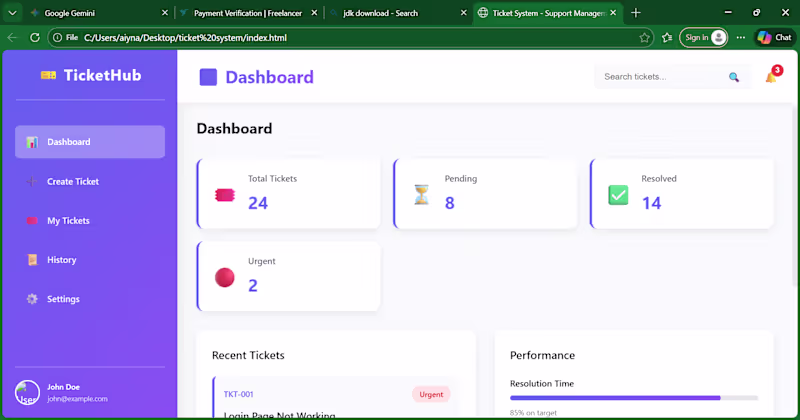
Task: View site info File icon in address bar
Action: tap(66, 37)
